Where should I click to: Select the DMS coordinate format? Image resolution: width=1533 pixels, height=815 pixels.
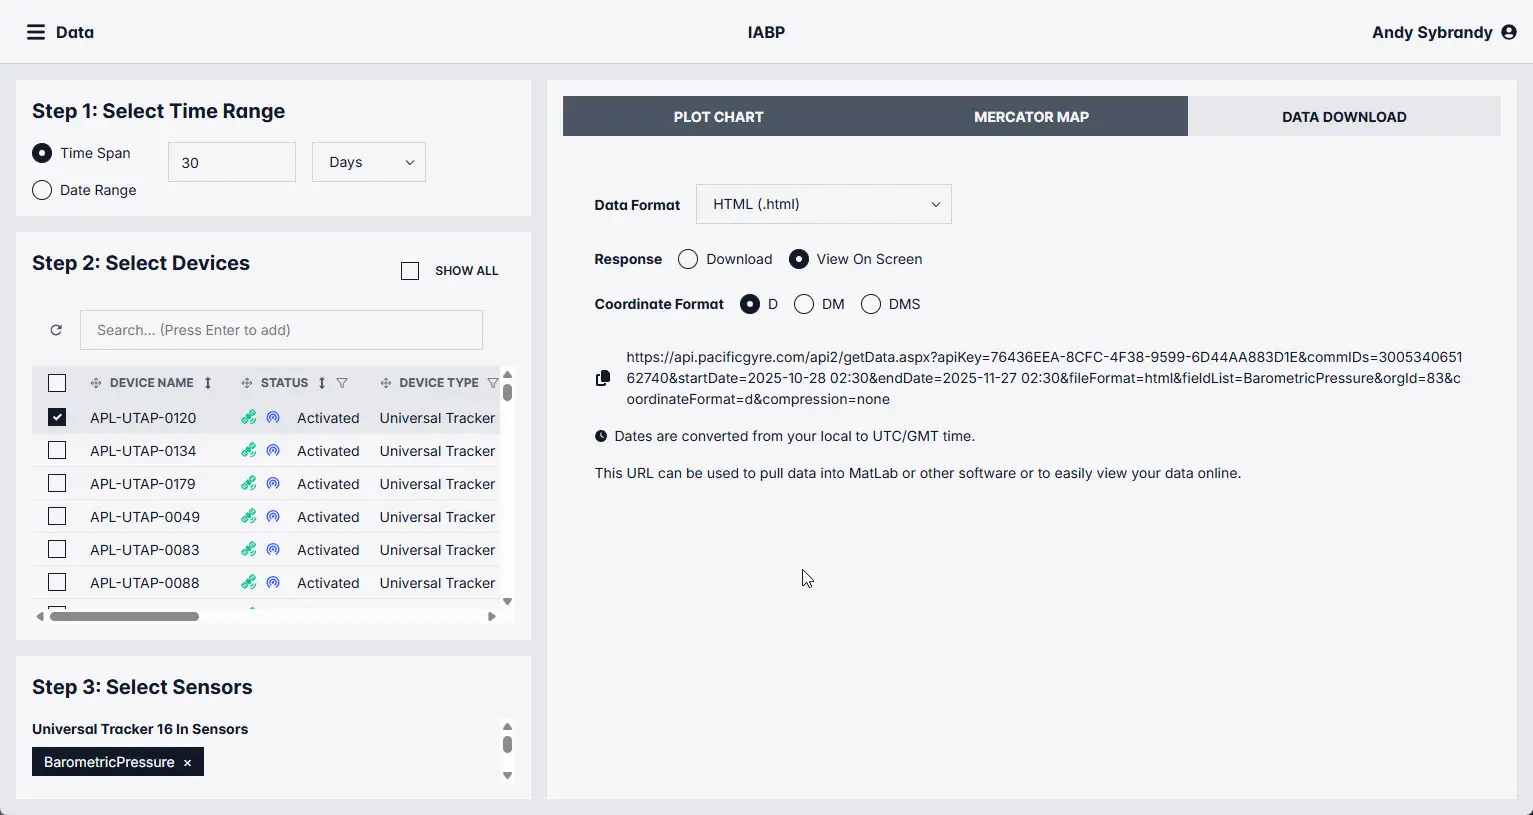[x=871, y=304]
